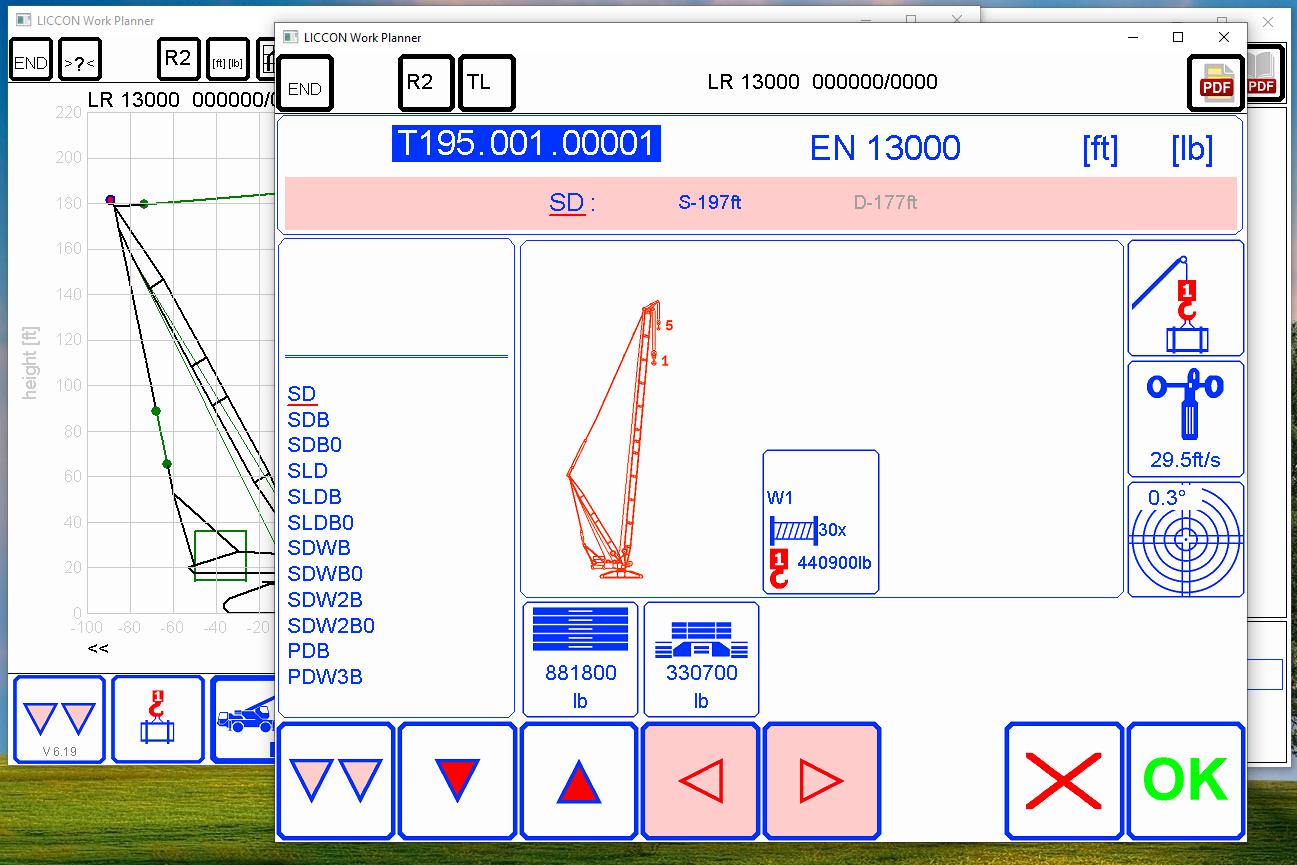Viewport: 1297px width, 865px height.
Task: Click the height [ft] axis label
Action: [30, 361]
